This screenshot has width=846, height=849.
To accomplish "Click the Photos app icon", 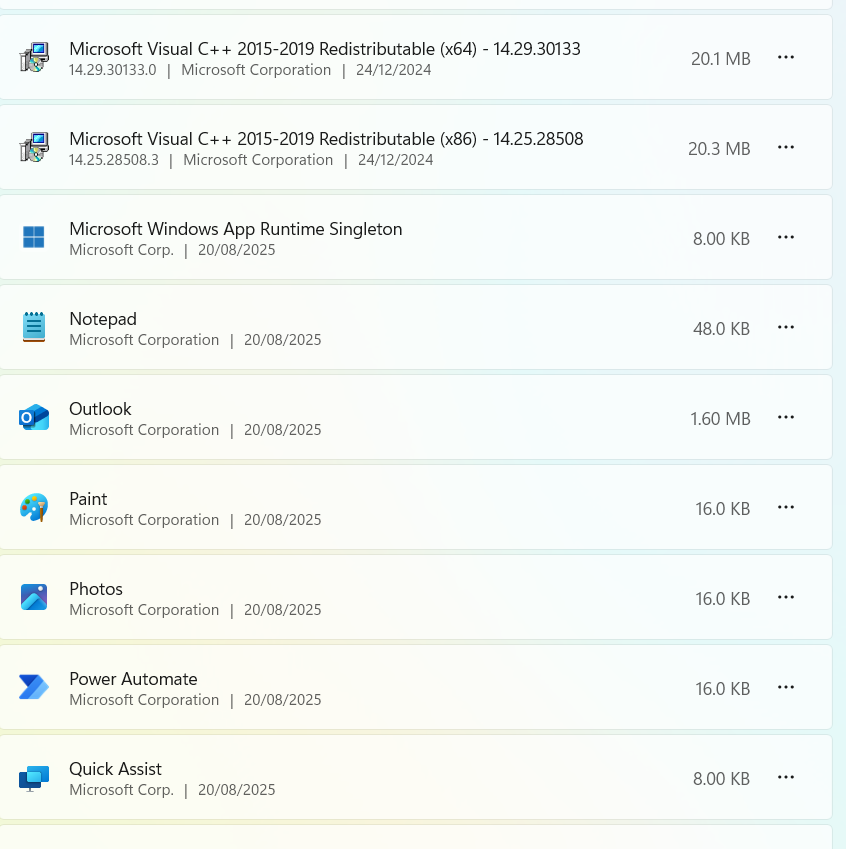I will coord(34,597).
